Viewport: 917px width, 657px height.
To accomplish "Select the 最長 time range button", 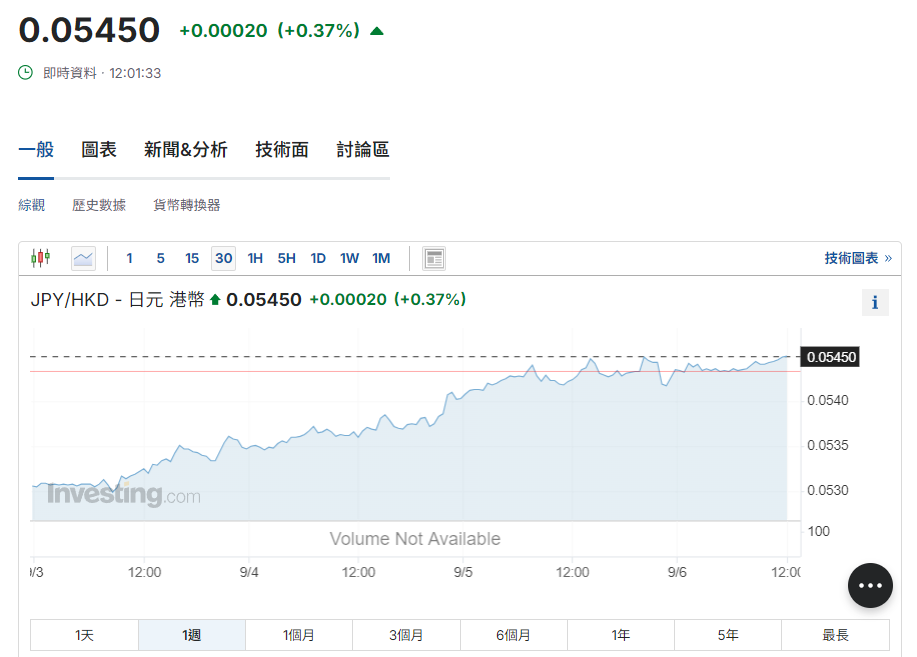I will (x=835, y=635).
